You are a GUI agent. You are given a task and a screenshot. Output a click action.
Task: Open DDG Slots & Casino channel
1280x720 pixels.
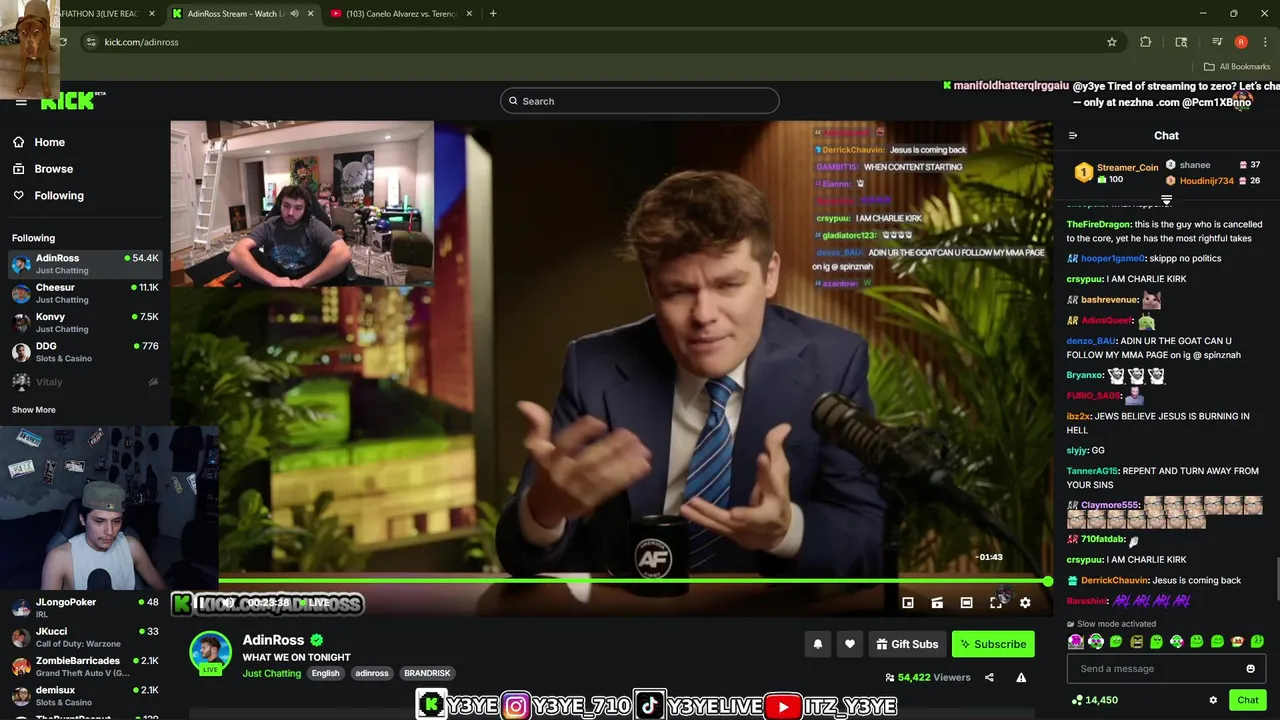click(85, 352)
